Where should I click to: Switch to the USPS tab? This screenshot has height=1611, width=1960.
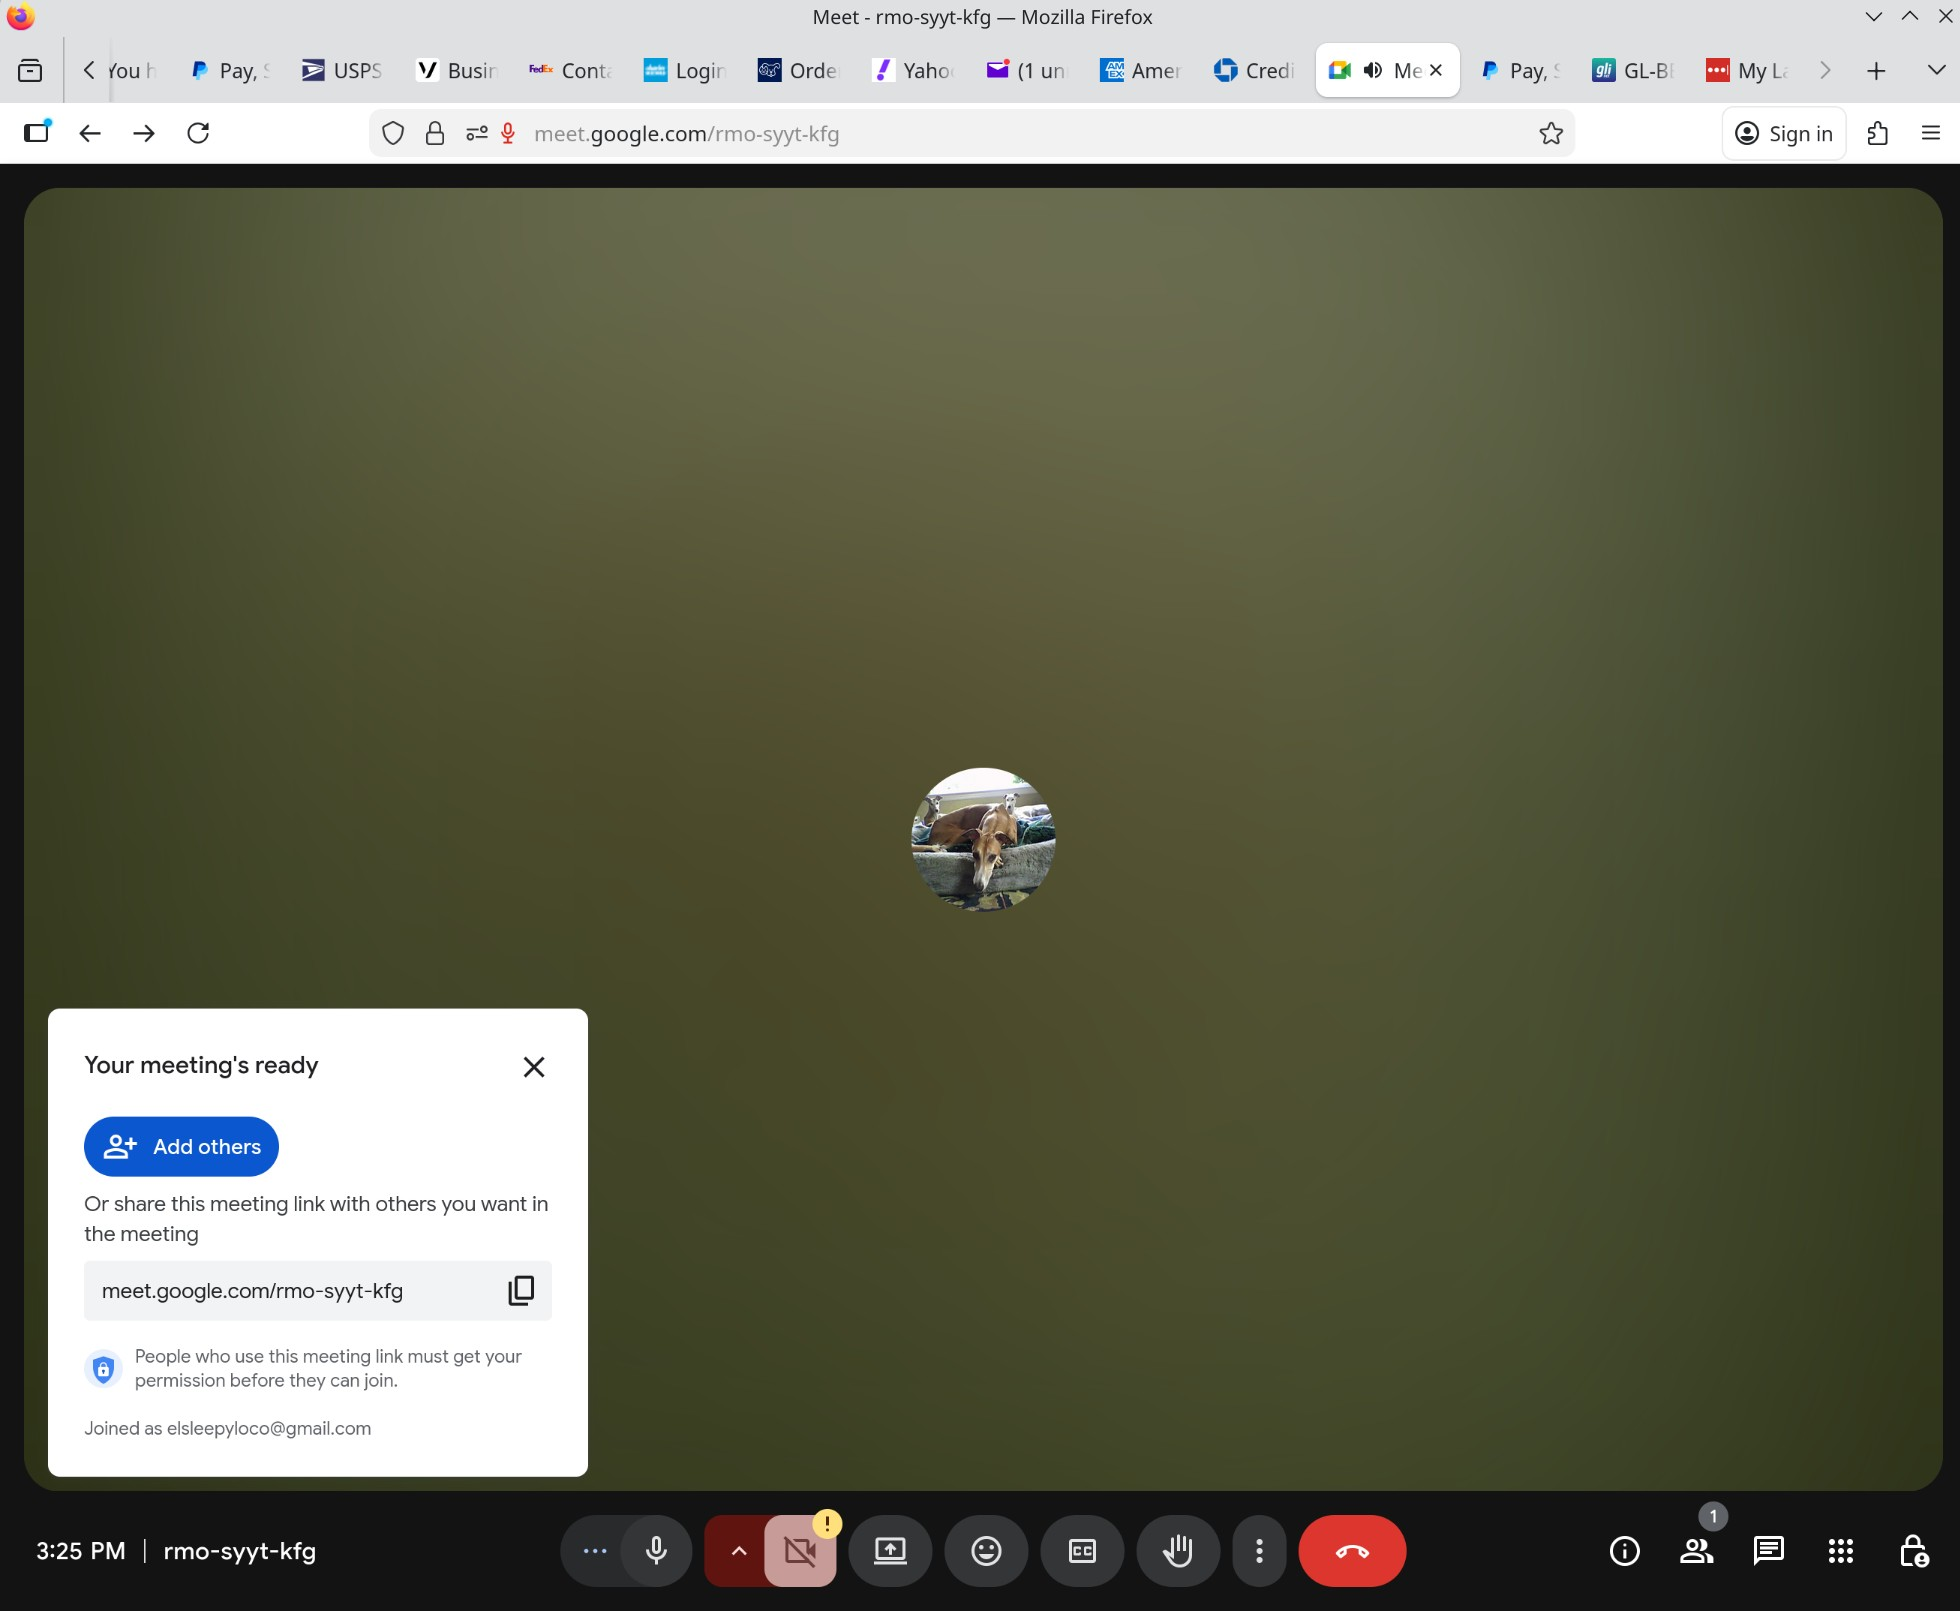pyautogui.click(x=343, y=70)
